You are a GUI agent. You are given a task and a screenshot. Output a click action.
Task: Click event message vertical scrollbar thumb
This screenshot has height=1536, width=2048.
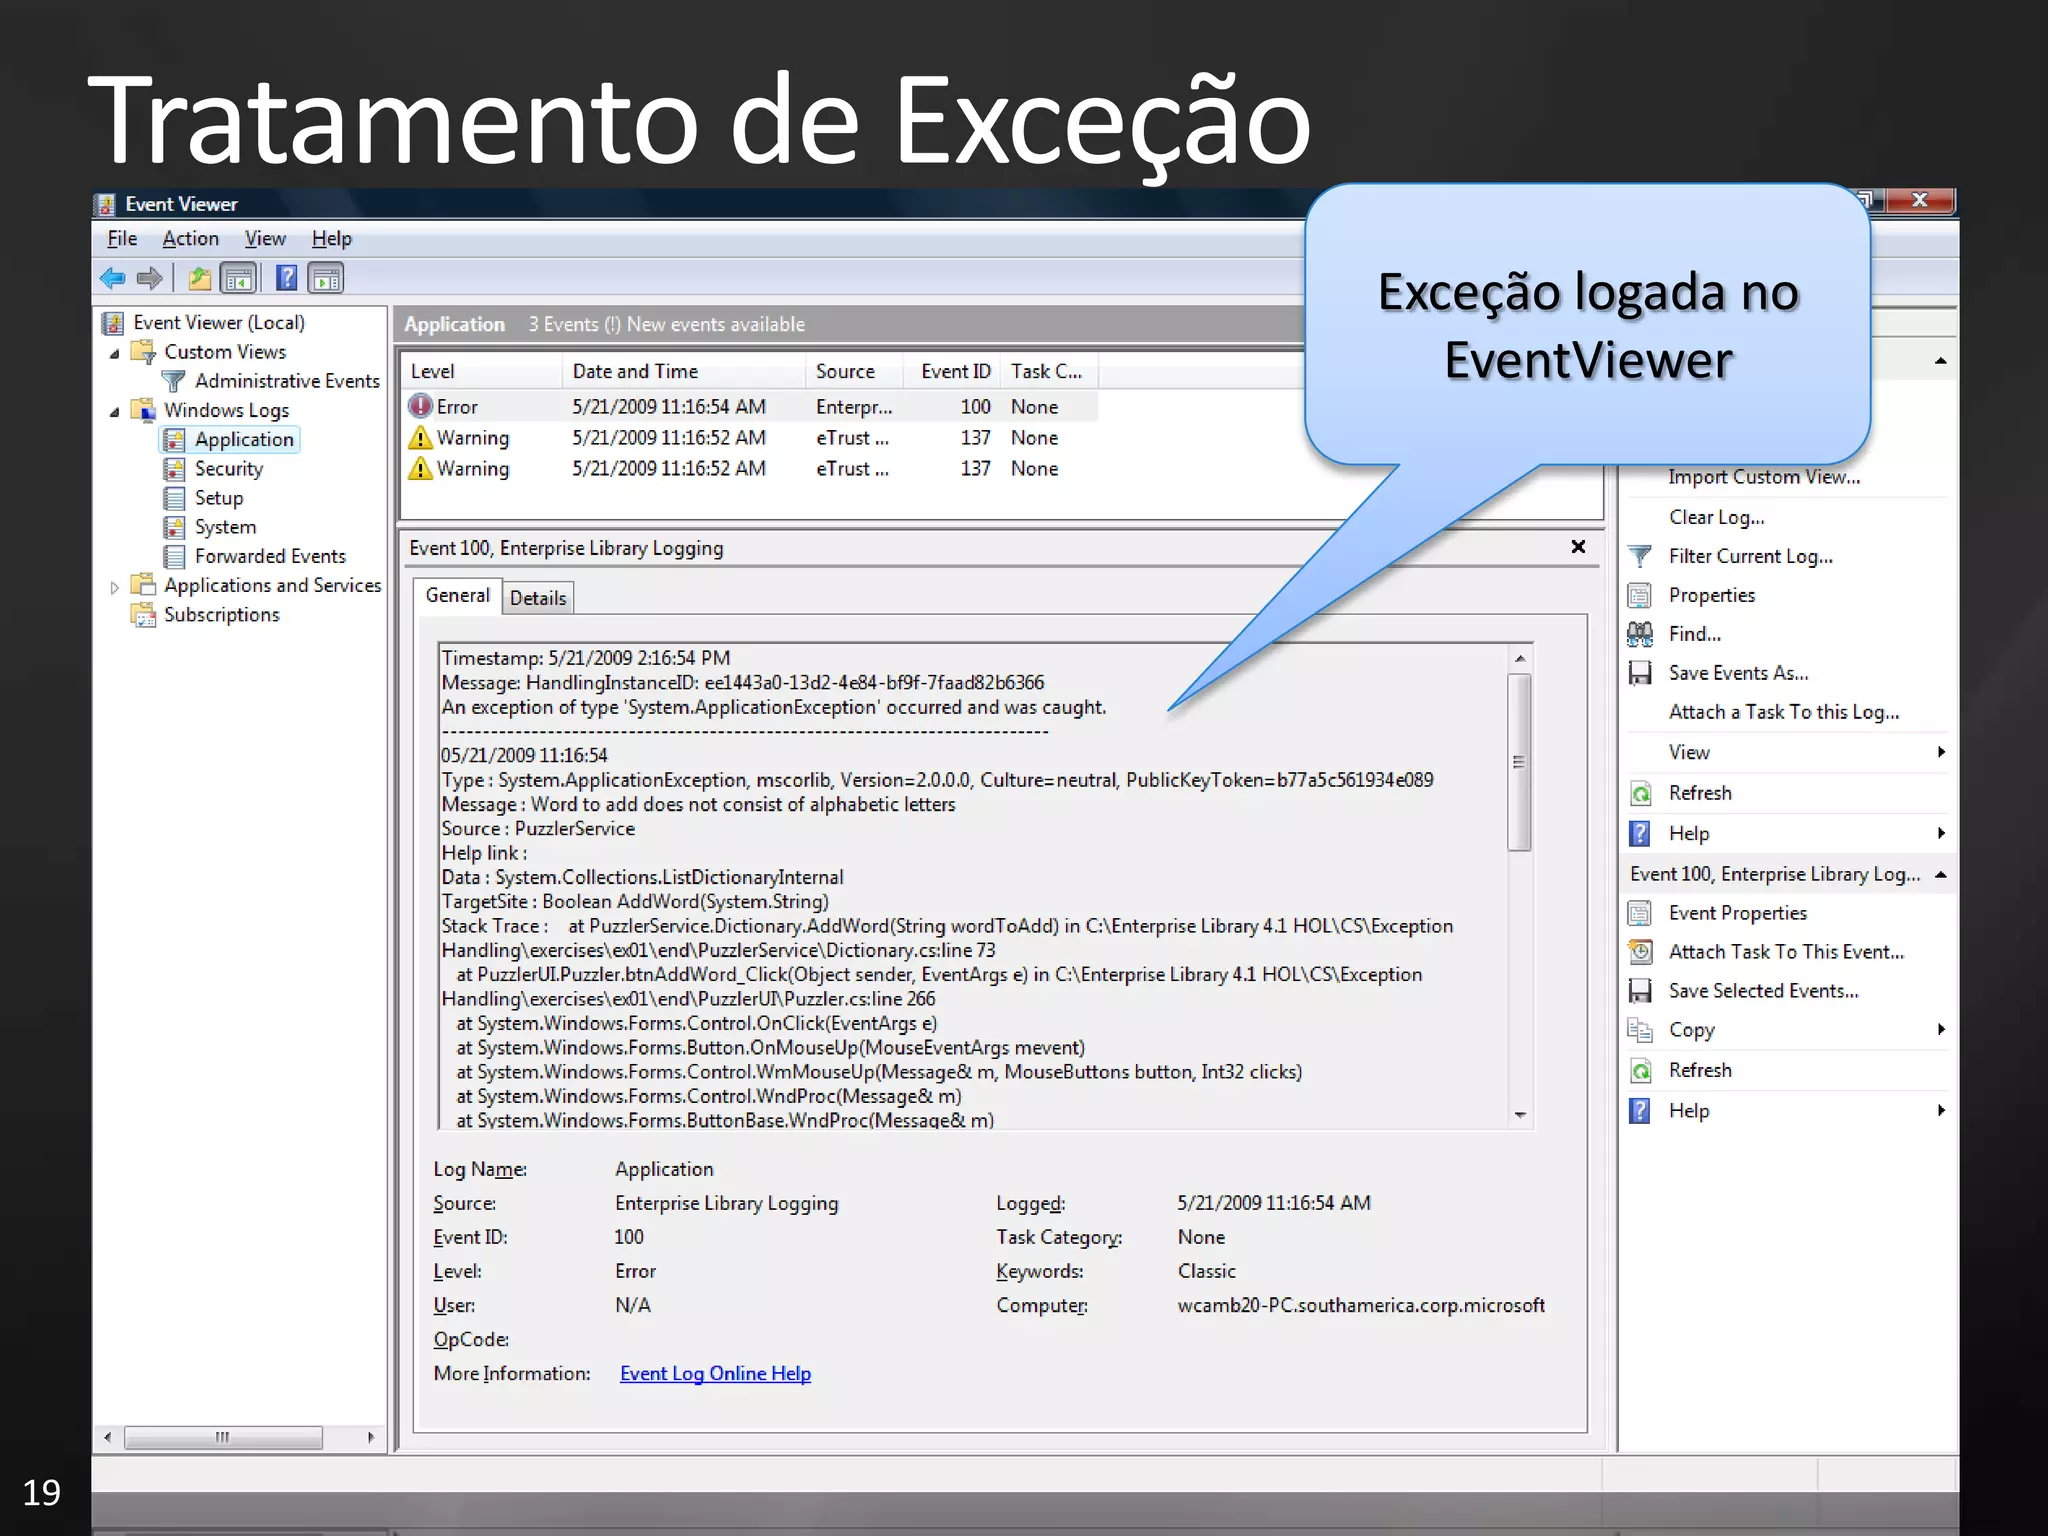pyautogui.click(x=1519, y=762)
